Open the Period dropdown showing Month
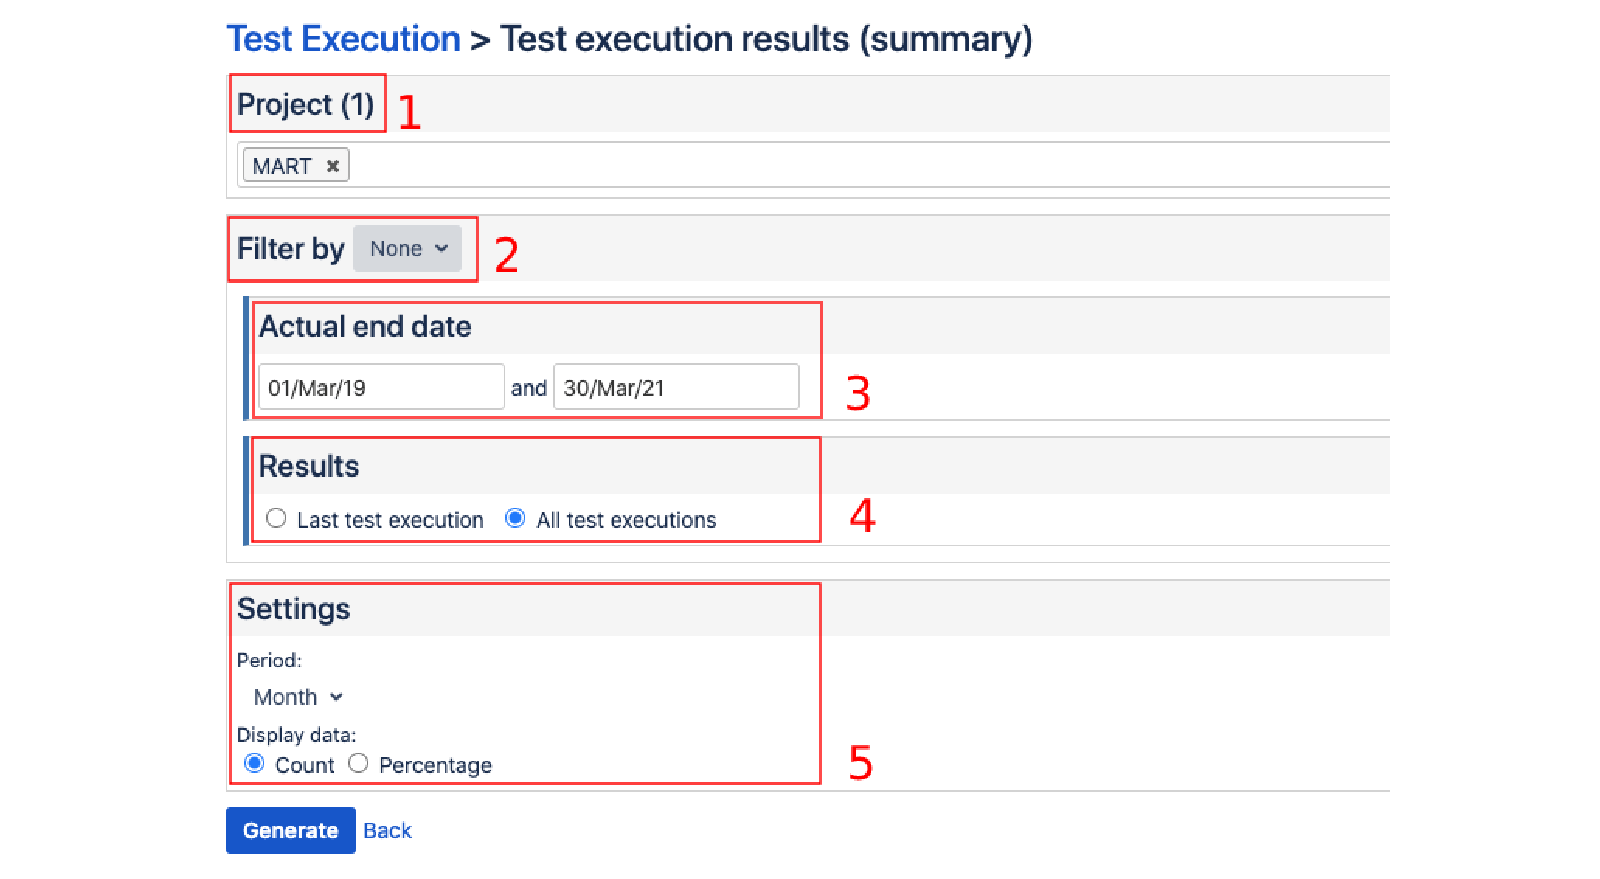1600x879 pixels. [x=295, y=697]
